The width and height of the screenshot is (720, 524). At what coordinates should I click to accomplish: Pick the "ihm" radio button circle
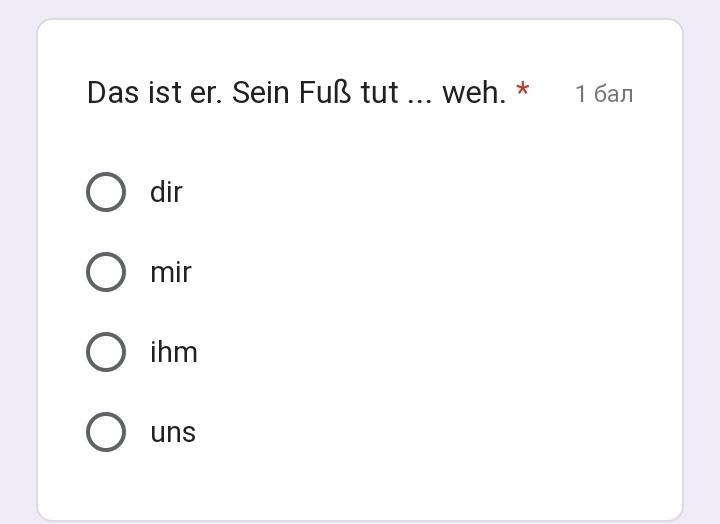(x=106, y=352)
